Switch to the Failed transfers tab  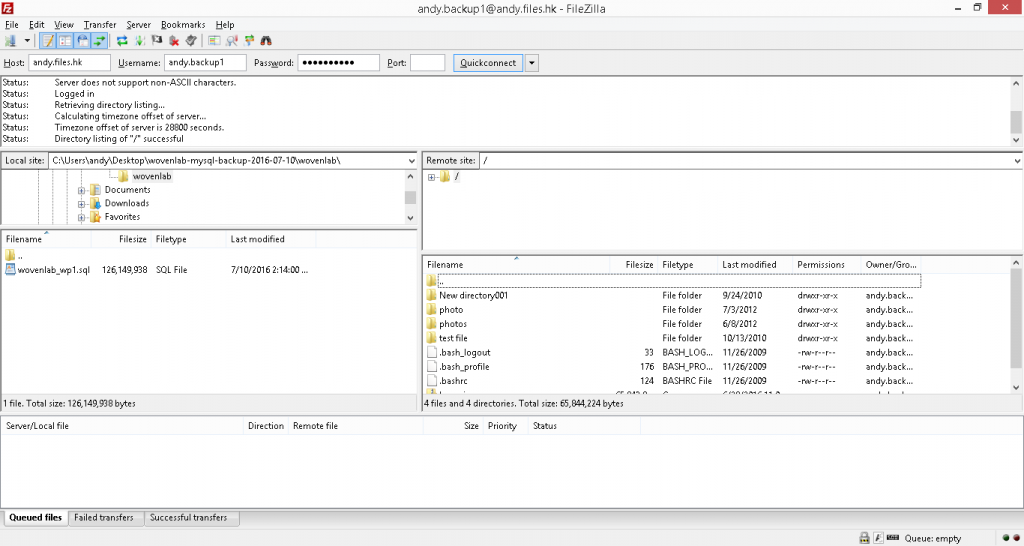104,517
